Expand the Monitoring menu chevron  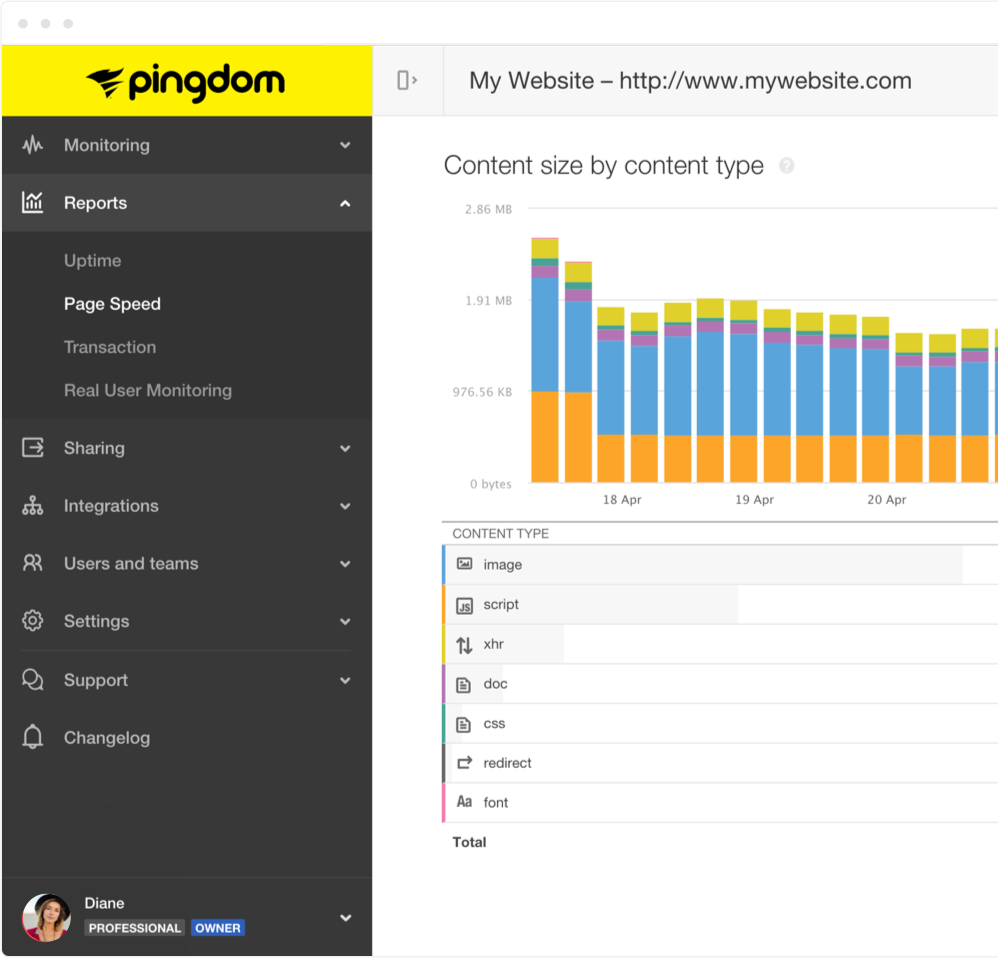(x=345, y=145)
